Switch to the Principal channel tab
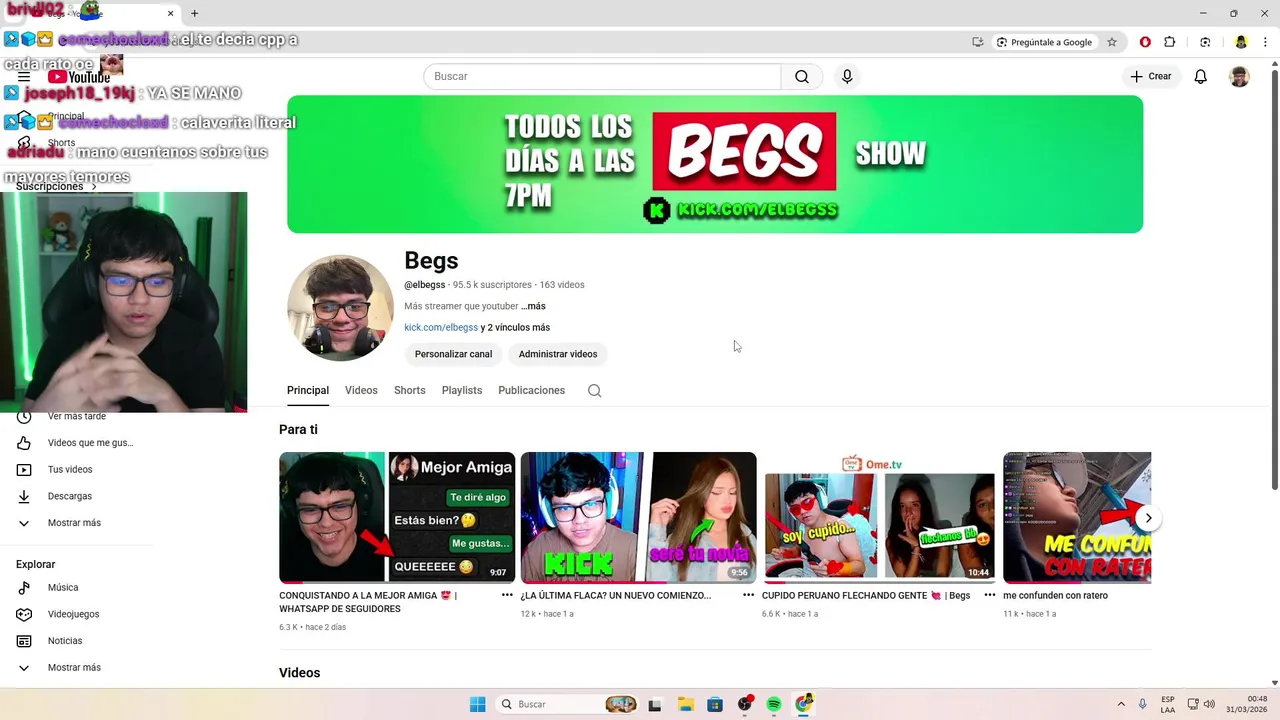The width and height of the screenshot is (1280, 720). pyautogui.click(x=308, y=391)
